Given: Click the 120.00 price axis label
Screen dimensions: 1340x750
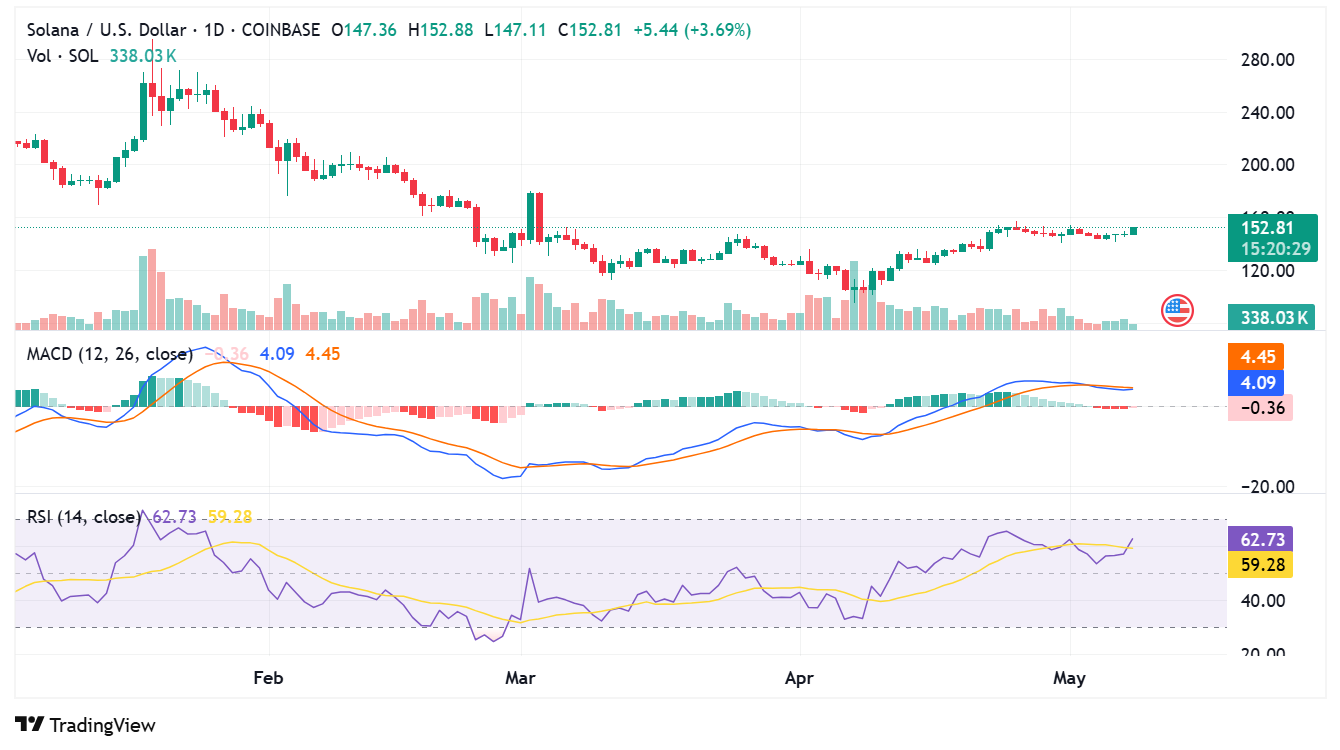Looking at the screenshot, I should [x=1267, y=271].
